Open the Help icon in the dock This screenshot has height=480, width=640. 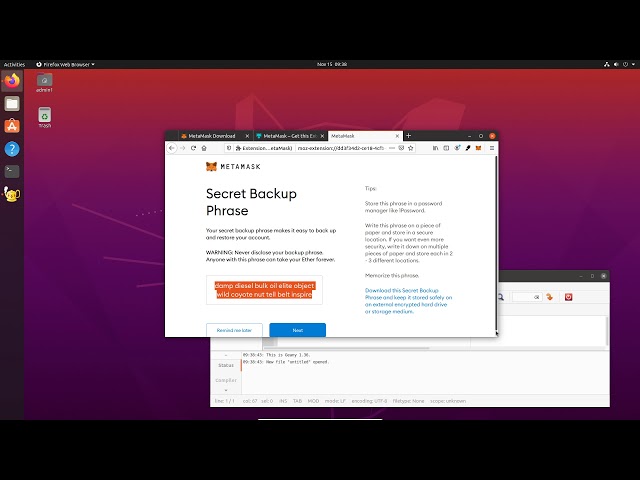pyautogui.click(x=12, y=149)
